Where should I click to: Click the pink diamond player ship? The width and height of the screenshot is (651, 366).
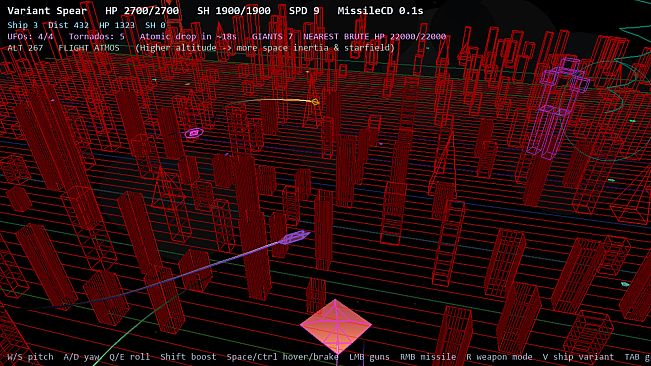335,326
